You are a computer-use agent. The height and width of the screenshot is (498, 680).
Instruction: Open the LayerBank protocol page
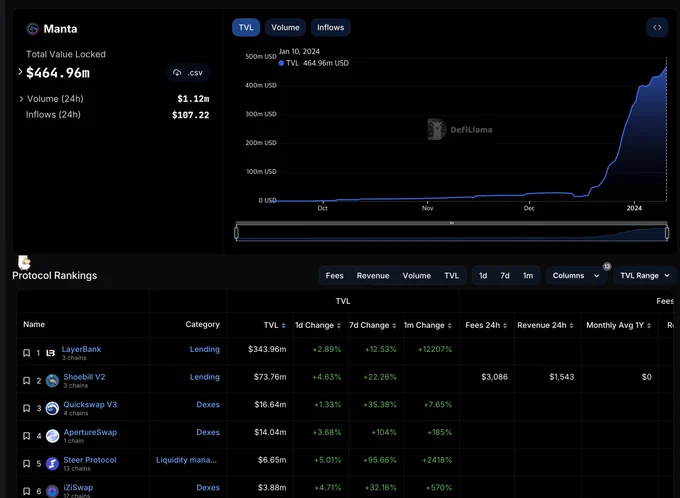click(81, 349)
